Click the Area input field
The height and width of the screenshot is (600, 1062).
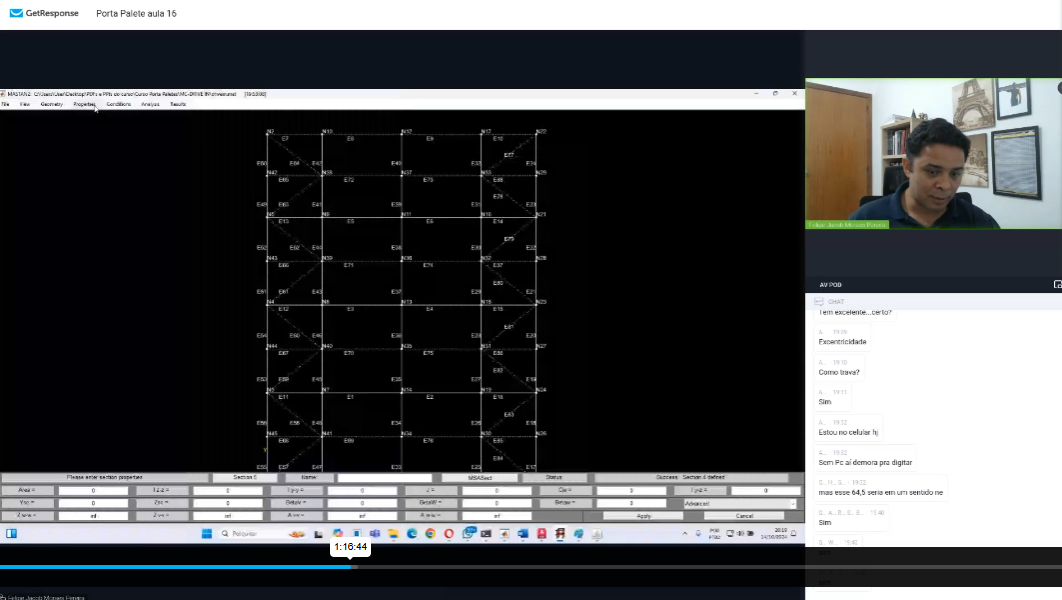point(93,491)
